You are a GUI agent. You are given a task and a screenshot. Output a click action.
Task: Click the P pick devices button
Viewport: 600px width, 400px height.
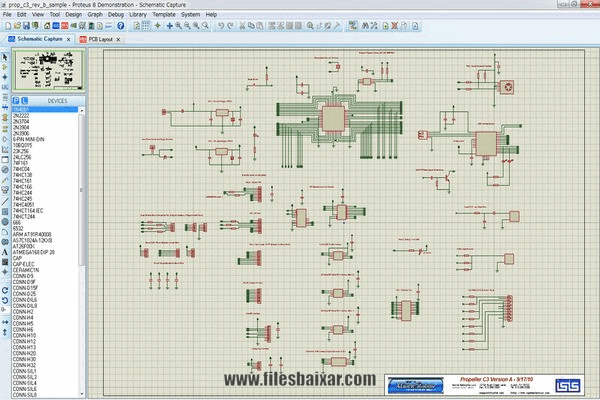(16, 101)
